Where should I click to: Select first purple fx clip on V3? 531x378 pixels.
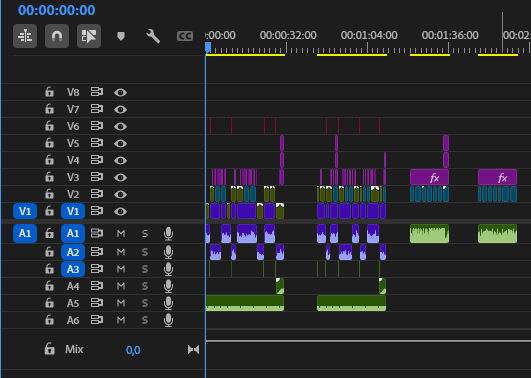(429, 177)
